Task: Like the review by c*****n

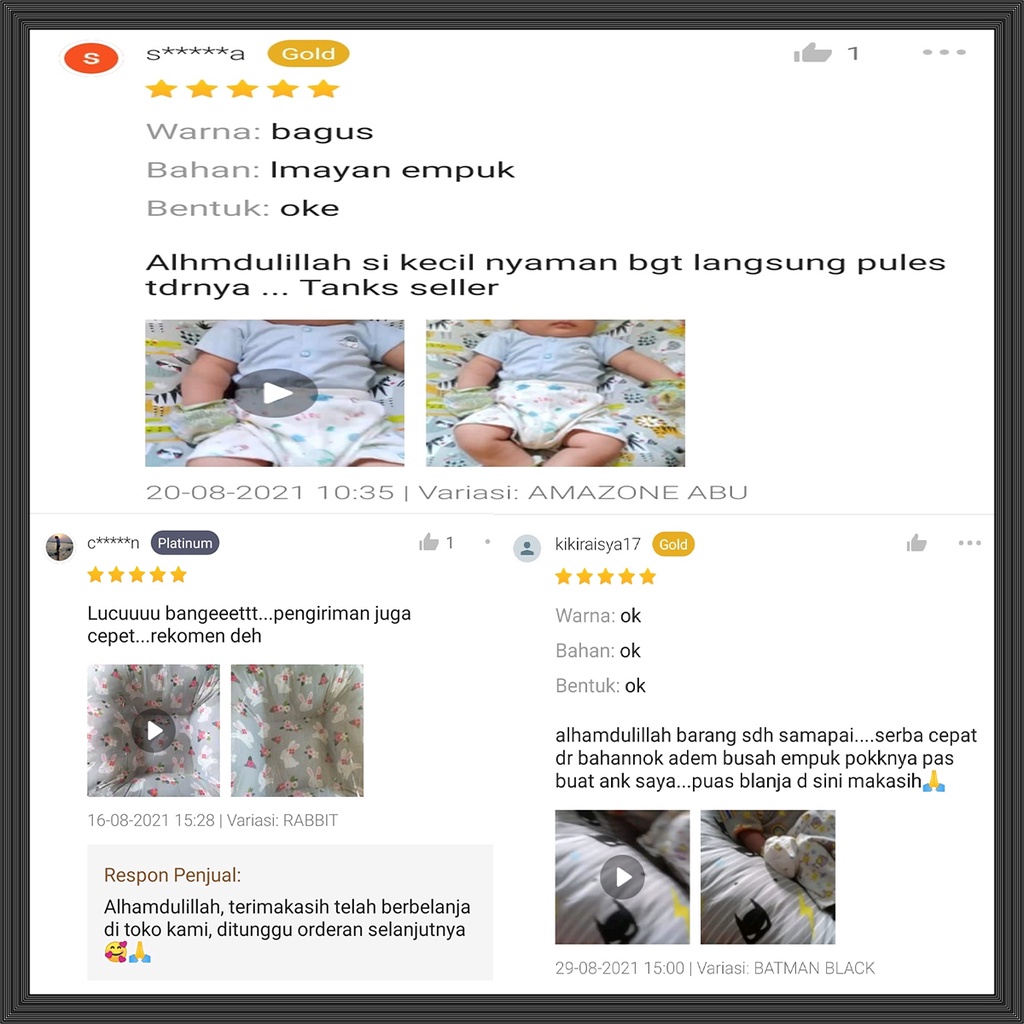Action: coord(429,542)
